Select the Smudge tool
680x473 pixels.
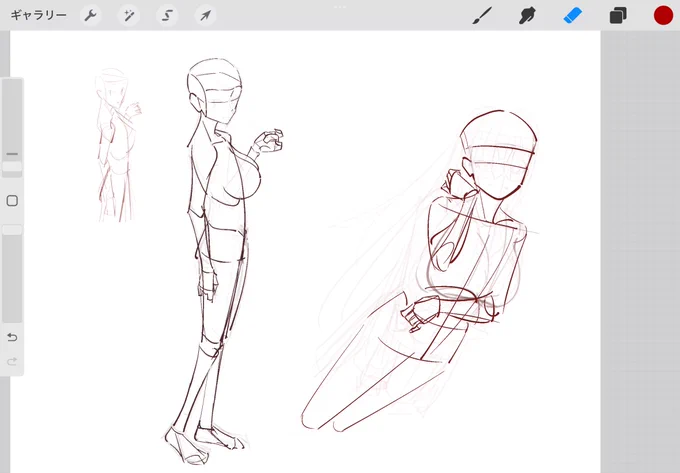pyautogui.click(x=527, y=16)
